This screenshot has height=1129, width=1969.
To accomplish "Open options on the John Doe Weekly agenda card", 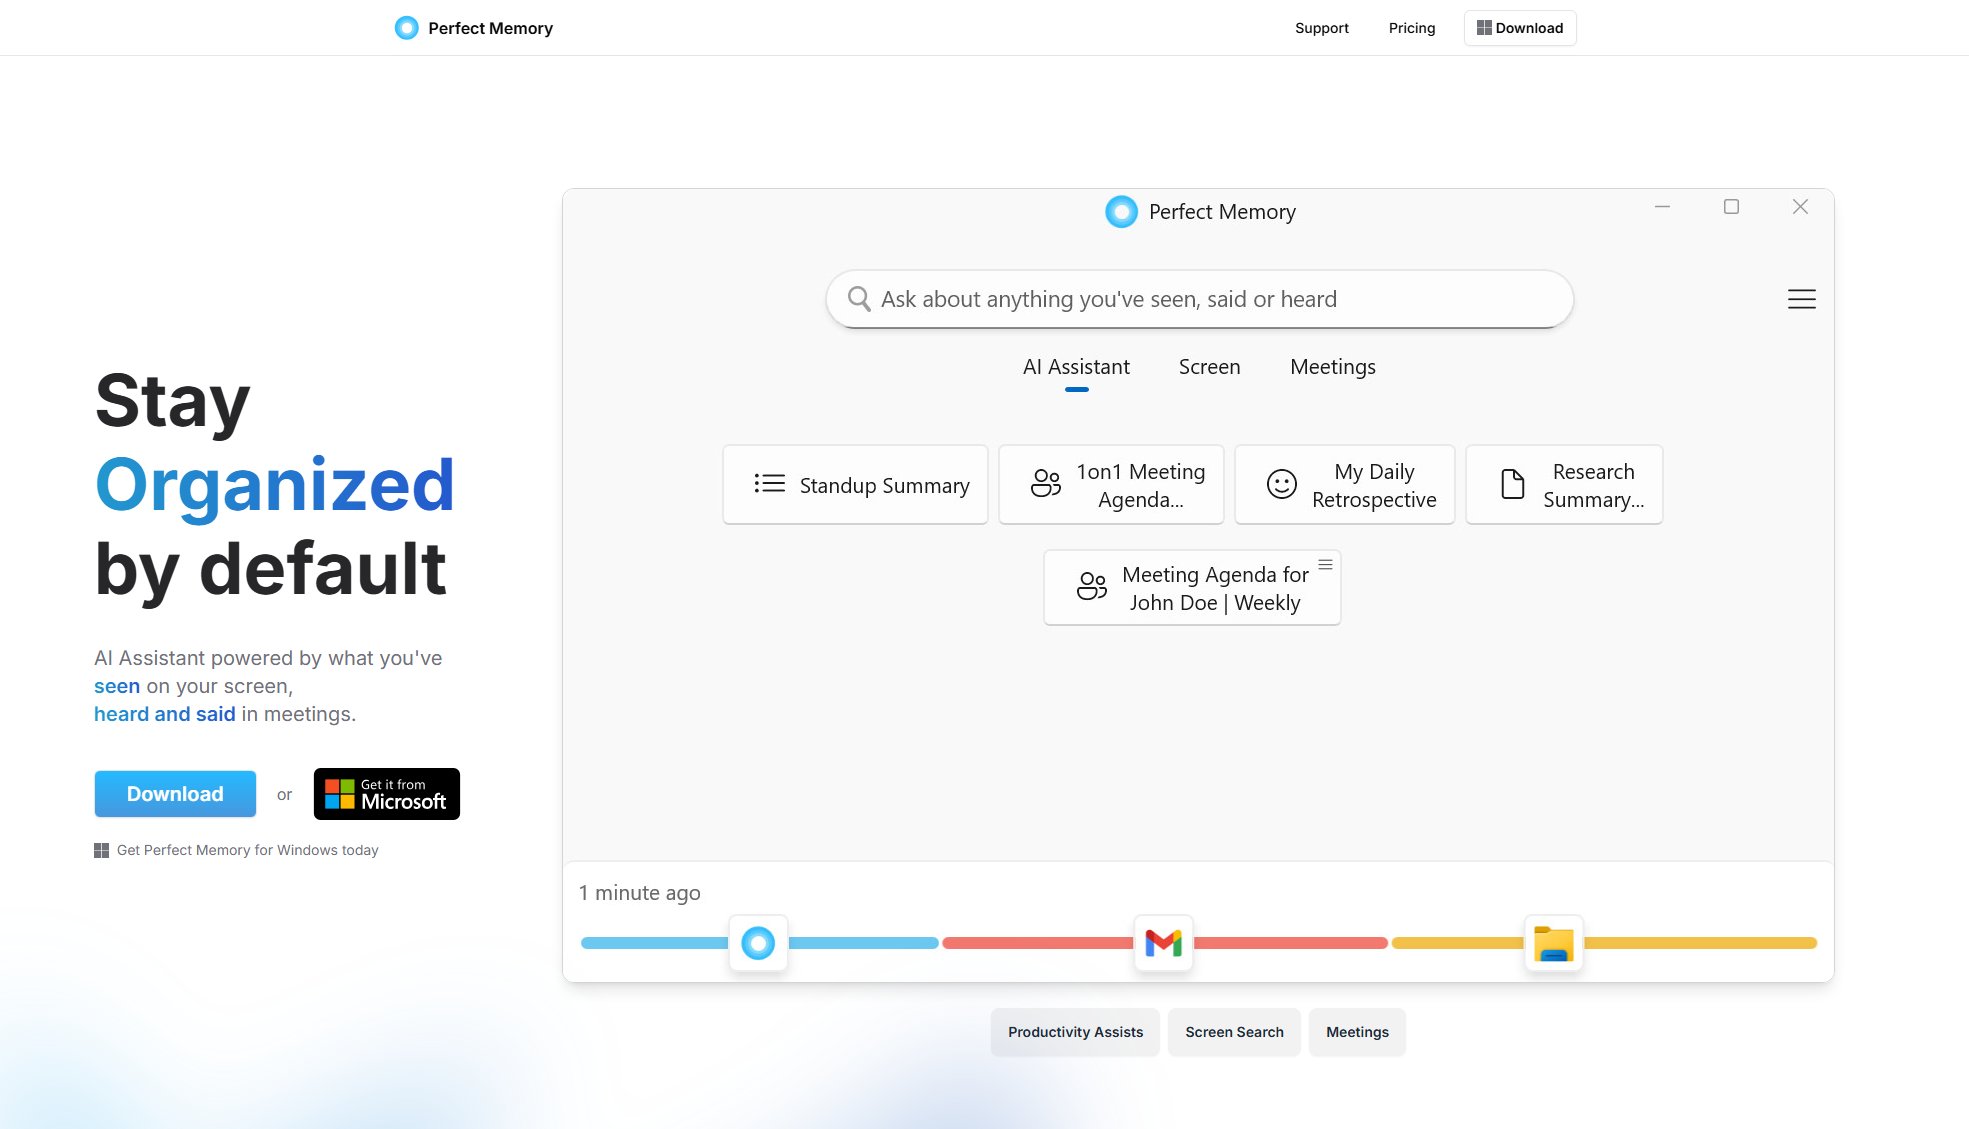I will pyautogui.click(x=1324, y=562).
